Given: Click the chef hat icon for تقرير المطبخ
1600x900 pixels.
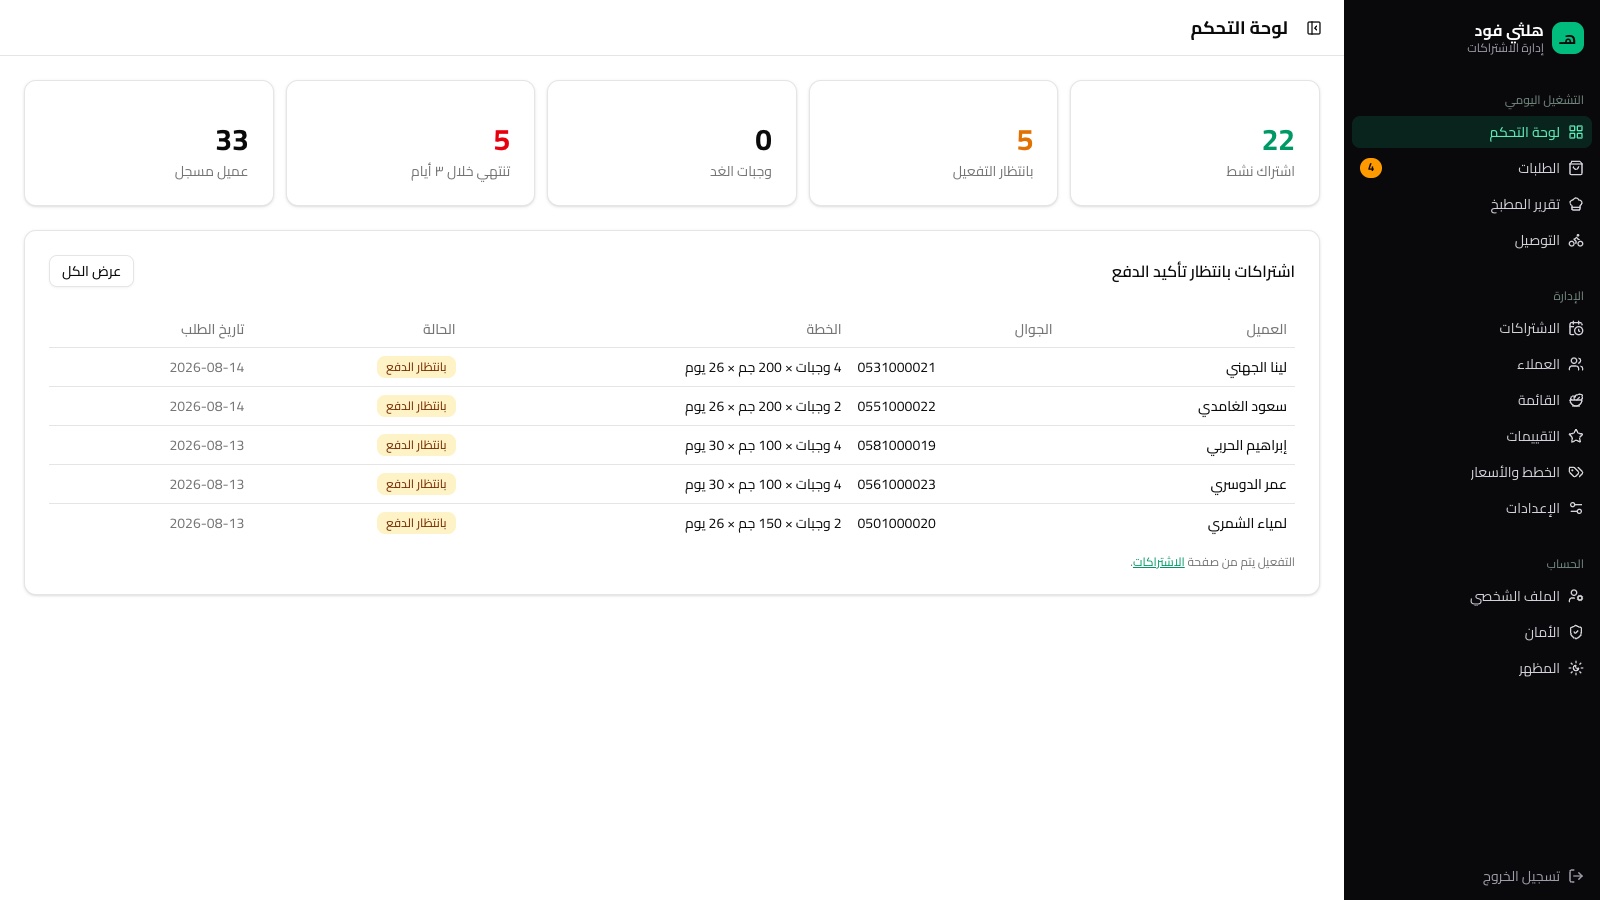Looking at the screenshot, I should click(x=1576, y=204).
